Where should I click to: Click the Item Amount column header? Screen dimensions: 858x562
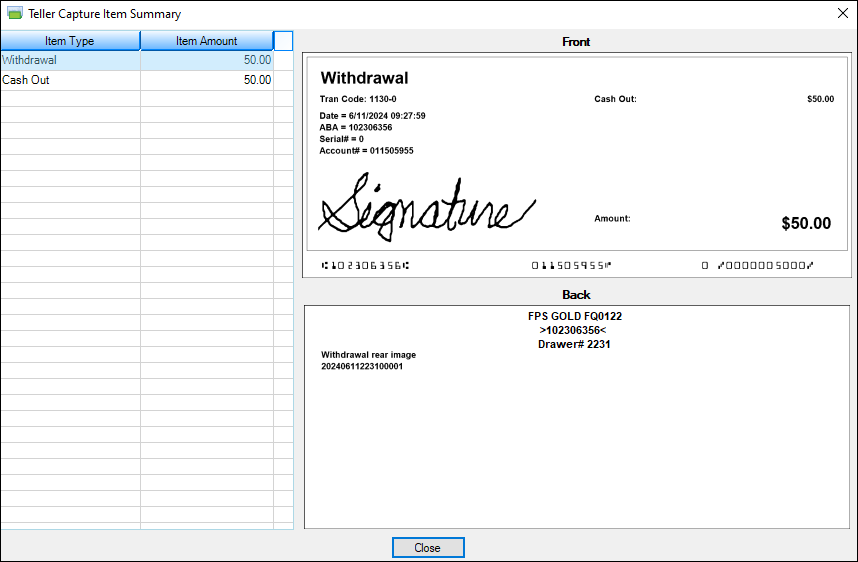pyautogui.click(x=206, y=41)
